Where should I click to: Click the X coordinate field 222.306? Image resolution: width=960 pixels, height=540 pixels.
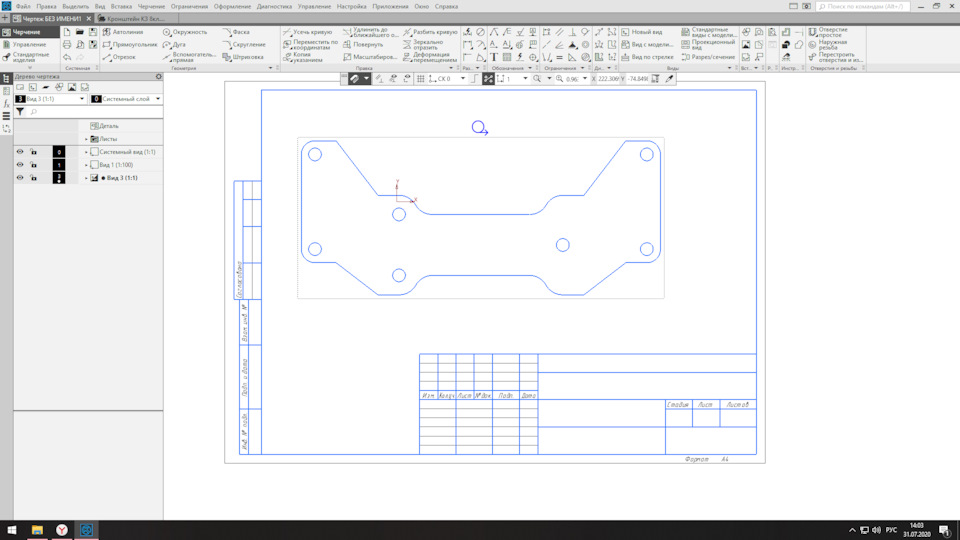[607, 79]
